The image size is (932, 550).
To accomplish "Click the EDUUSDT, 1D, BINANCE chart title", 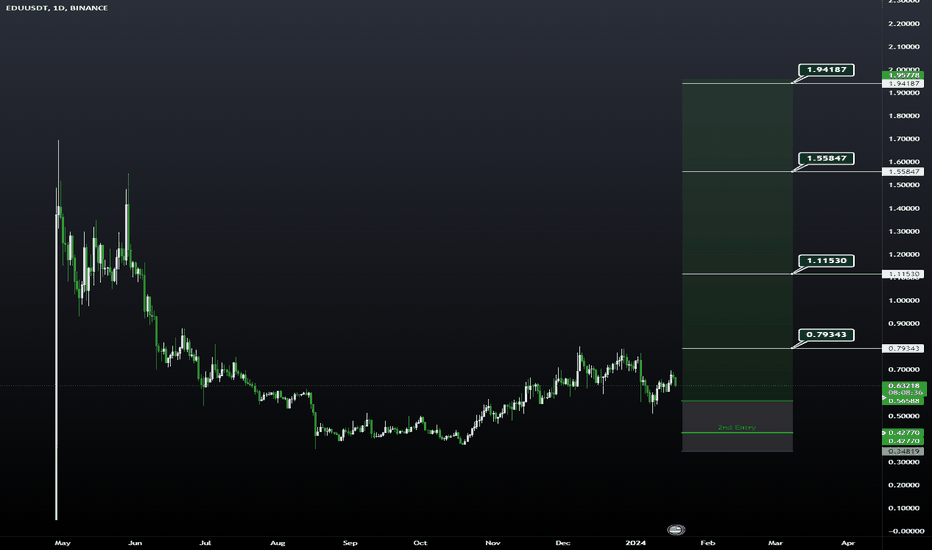I will click(57, 8).
